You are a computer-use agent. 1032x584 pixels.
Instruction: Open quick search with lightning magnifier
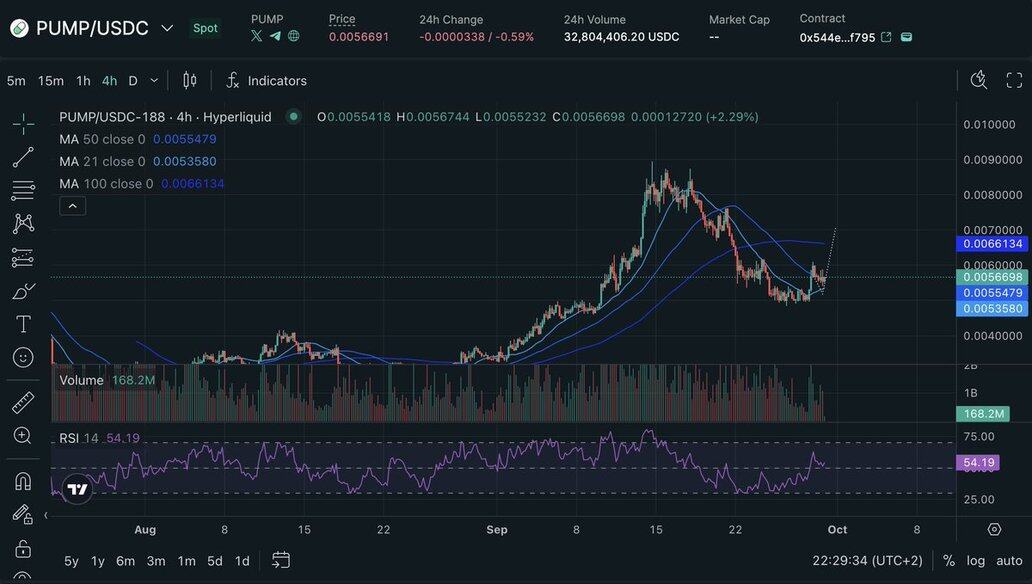click(x=979, y=80)
